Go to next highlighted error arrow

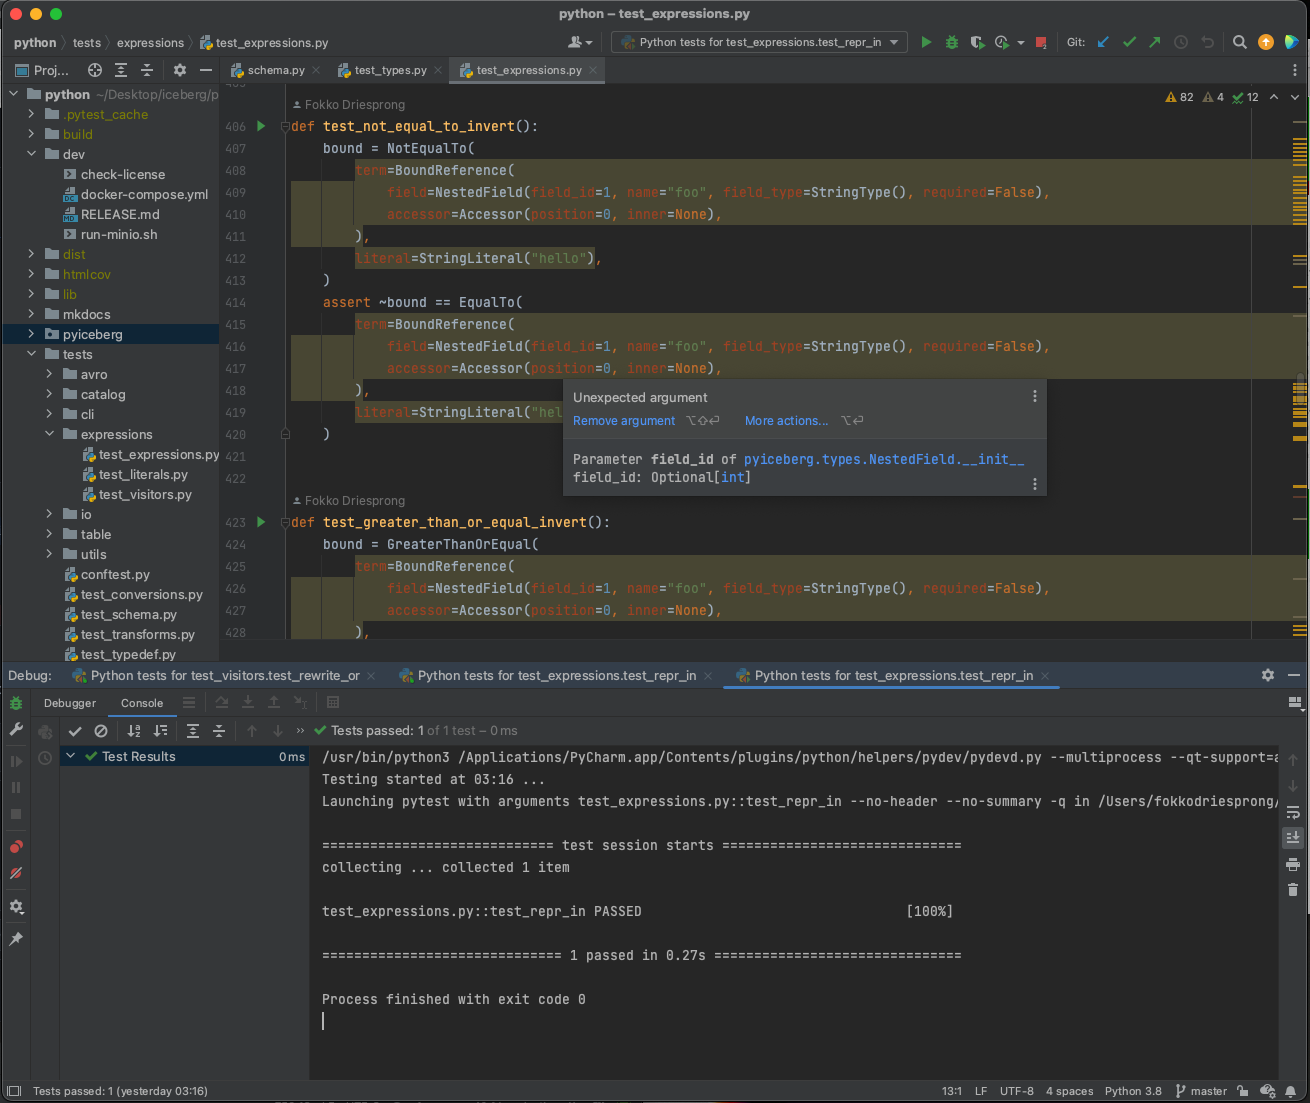(x=1295, y=97)
